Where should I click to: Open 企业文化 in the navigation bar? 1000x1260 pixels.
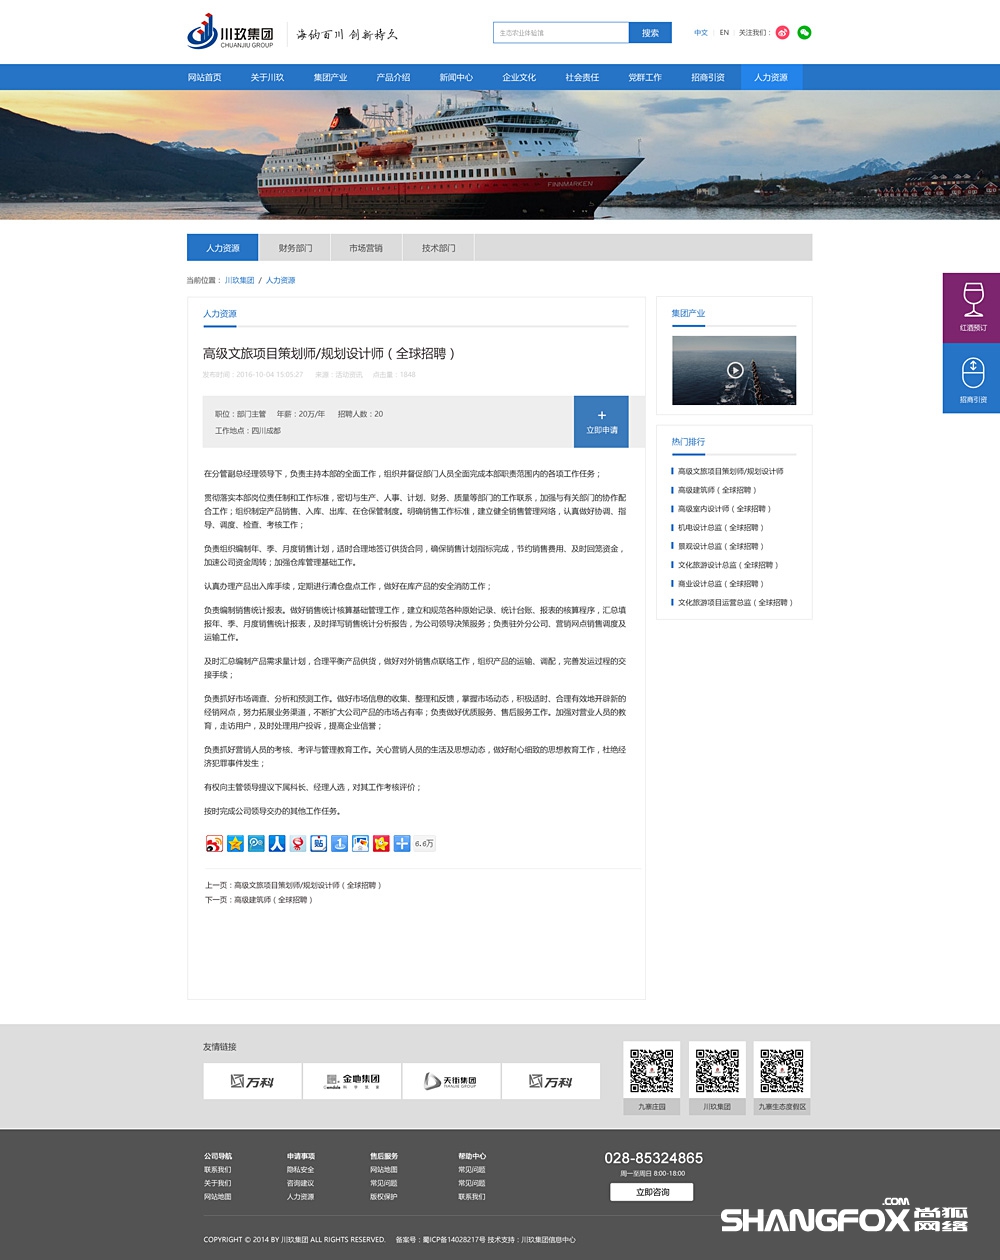(x=519, y=77)
